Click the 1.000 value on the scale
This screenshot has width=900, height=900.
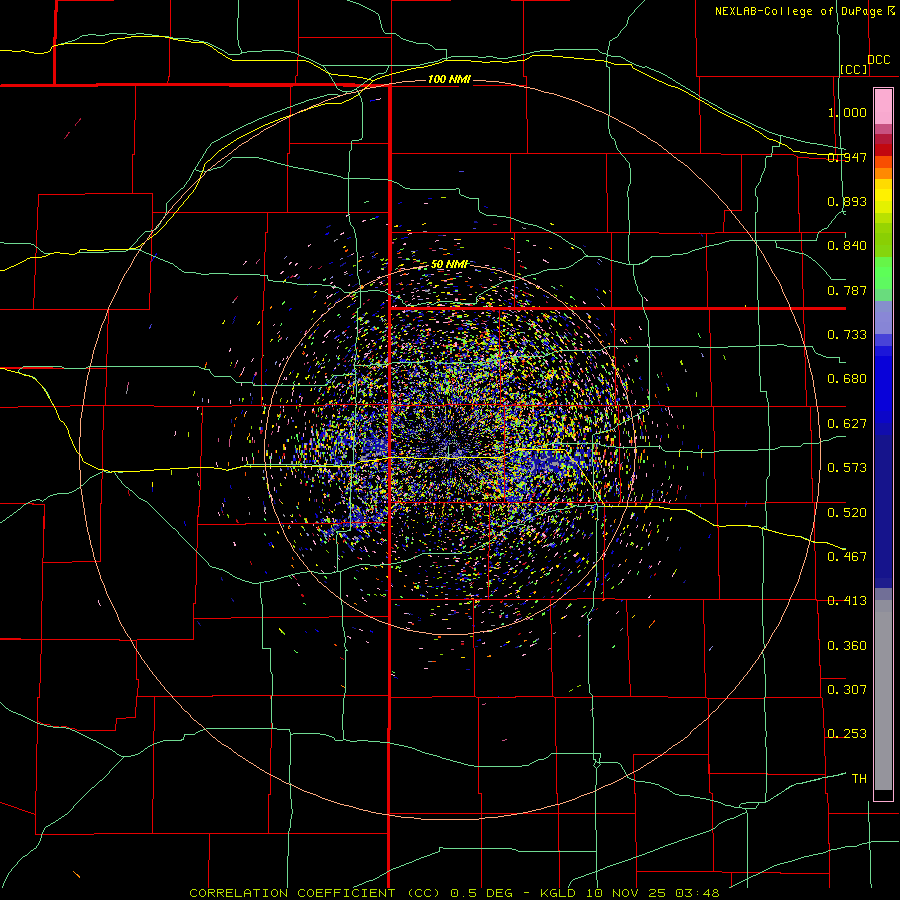[847, 112]
